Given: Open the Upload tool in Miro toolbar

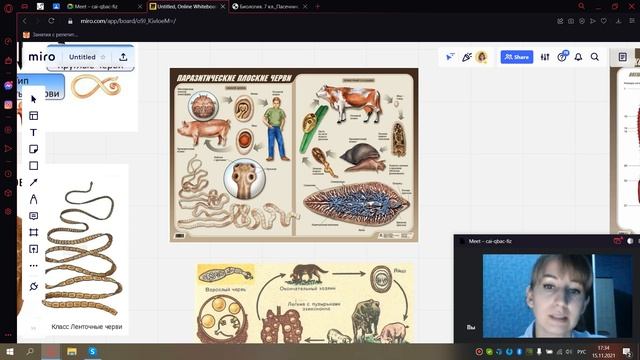Looking at the screenshot, I should pos(33,249).
